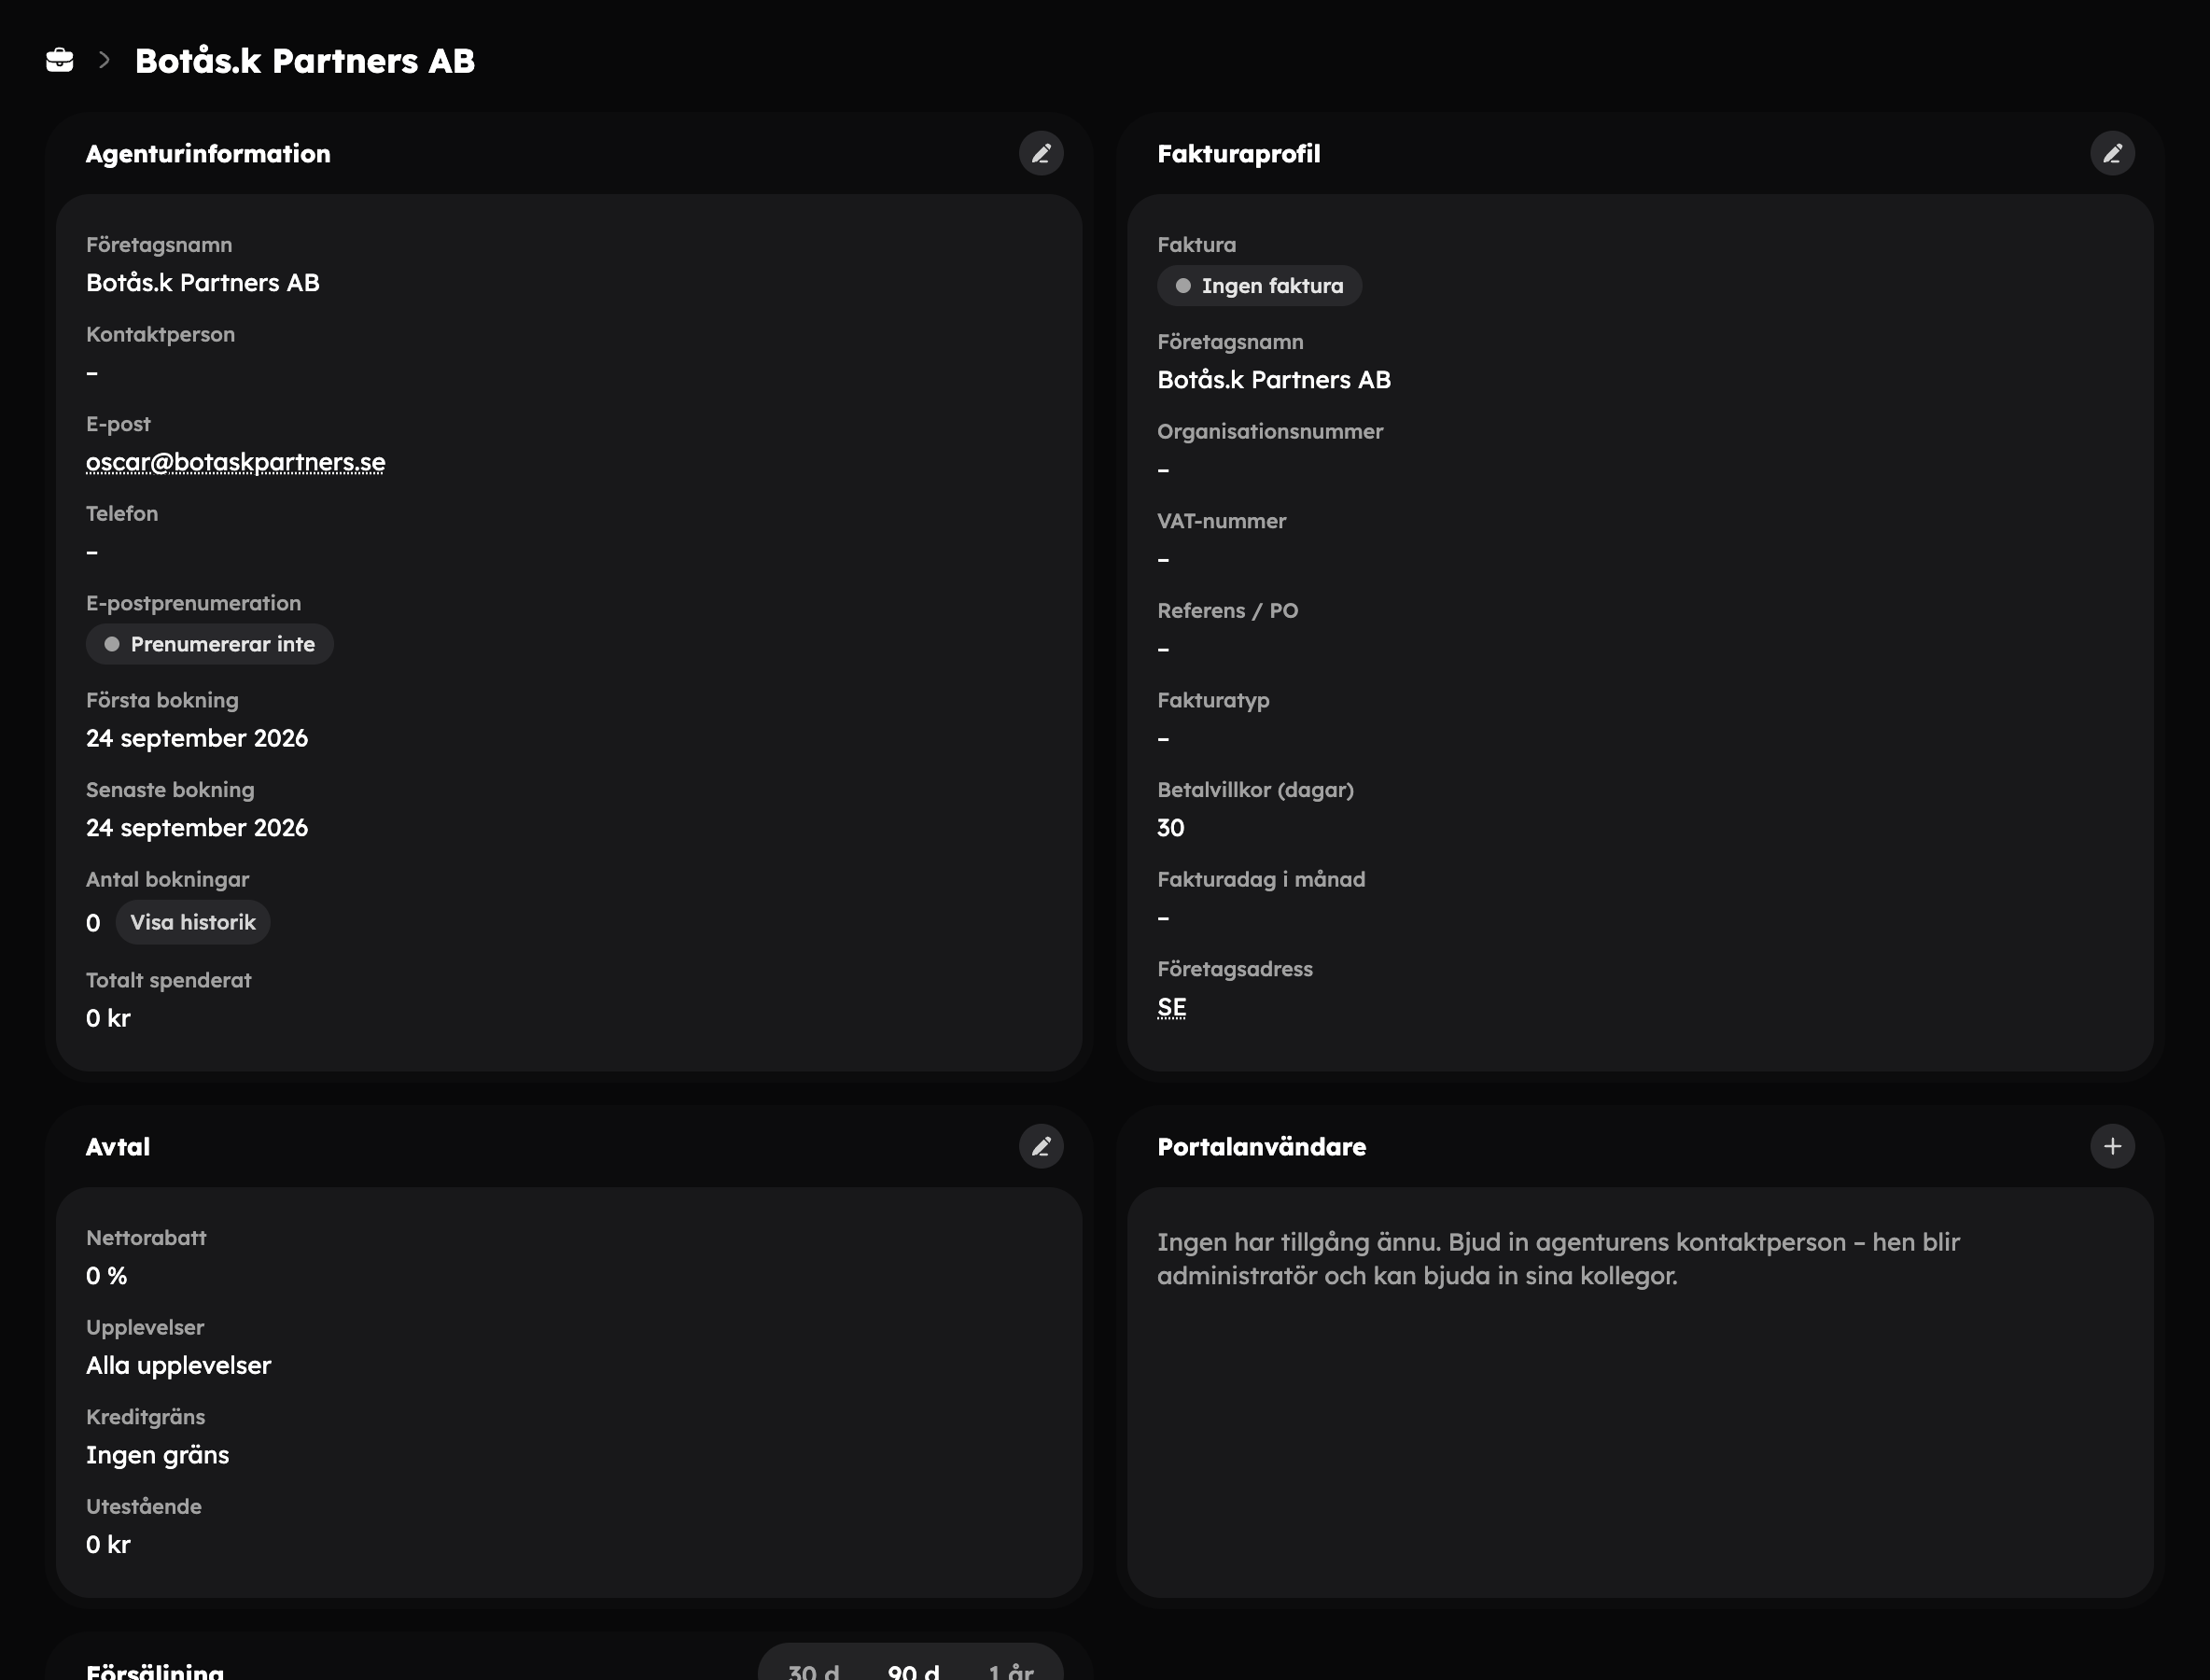Screen dimensions: 2210x1680
Task: Click the Visa historik button
Action: (x=193, y=922)
